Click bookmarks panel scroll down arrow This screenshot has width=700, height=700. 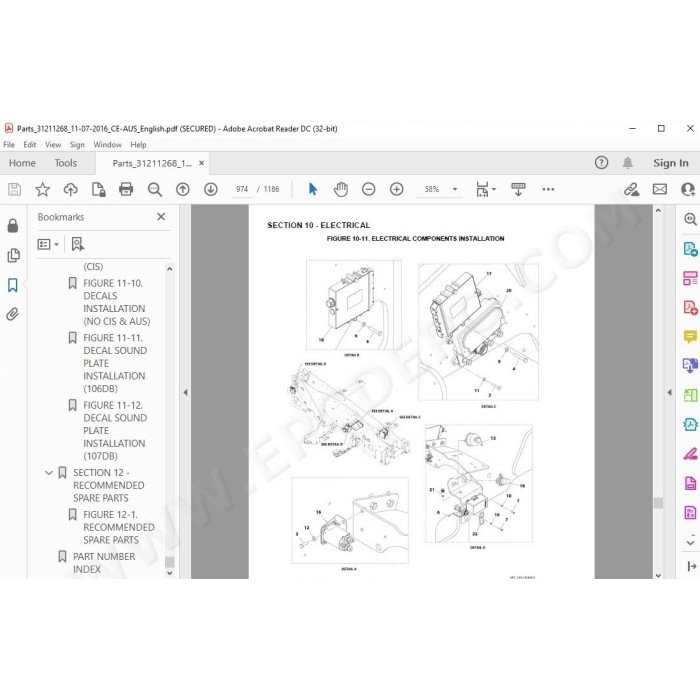pyautogui.click(x=170, y=573)
